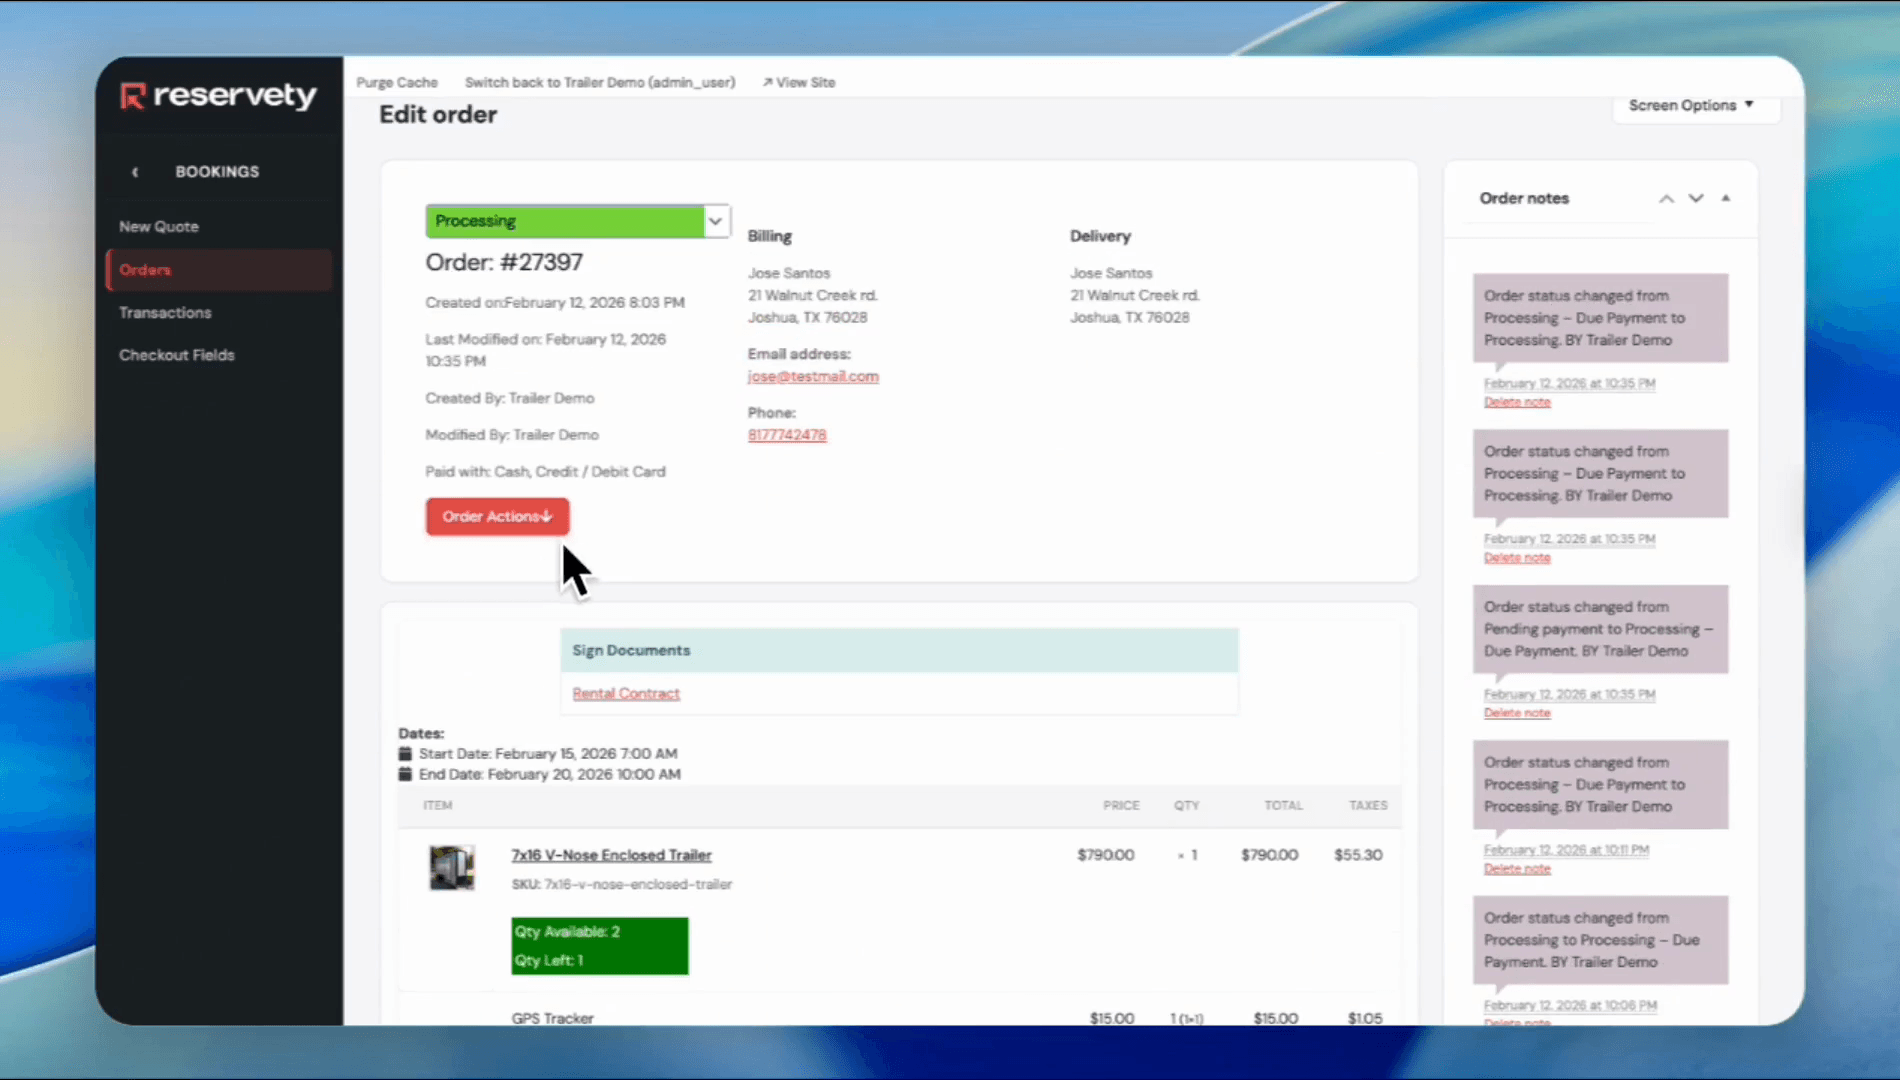Switch back to Trailer Demo admin user
The image size is (1900, 1080).
(x=600, y=83)
